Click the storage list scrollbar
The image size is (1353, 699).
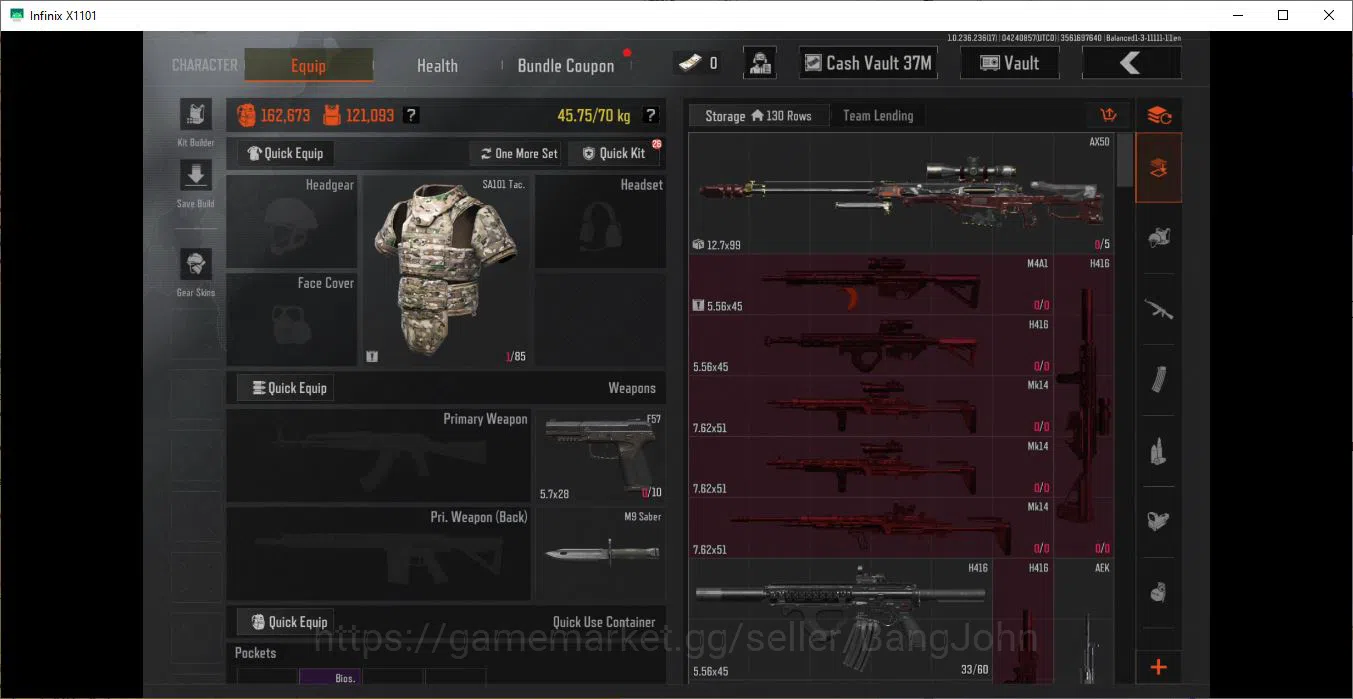1125,160
